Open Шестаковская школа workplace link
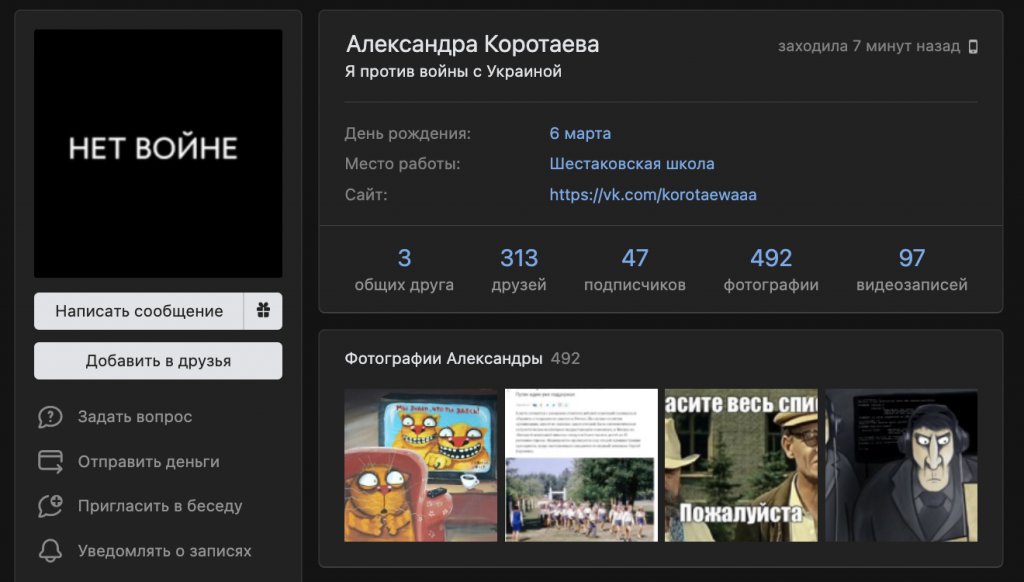Viewport: 1024px width, 582px height. pos(632,163)
